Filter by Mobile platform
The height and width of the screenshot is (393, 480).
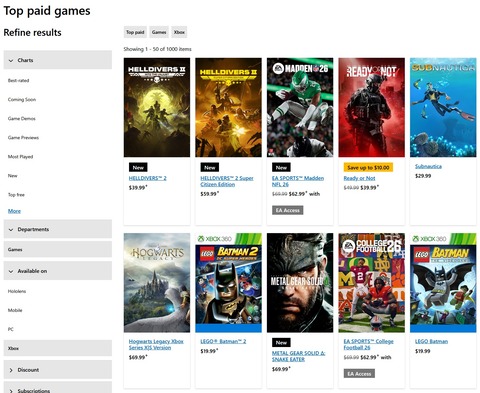[15, 310]
